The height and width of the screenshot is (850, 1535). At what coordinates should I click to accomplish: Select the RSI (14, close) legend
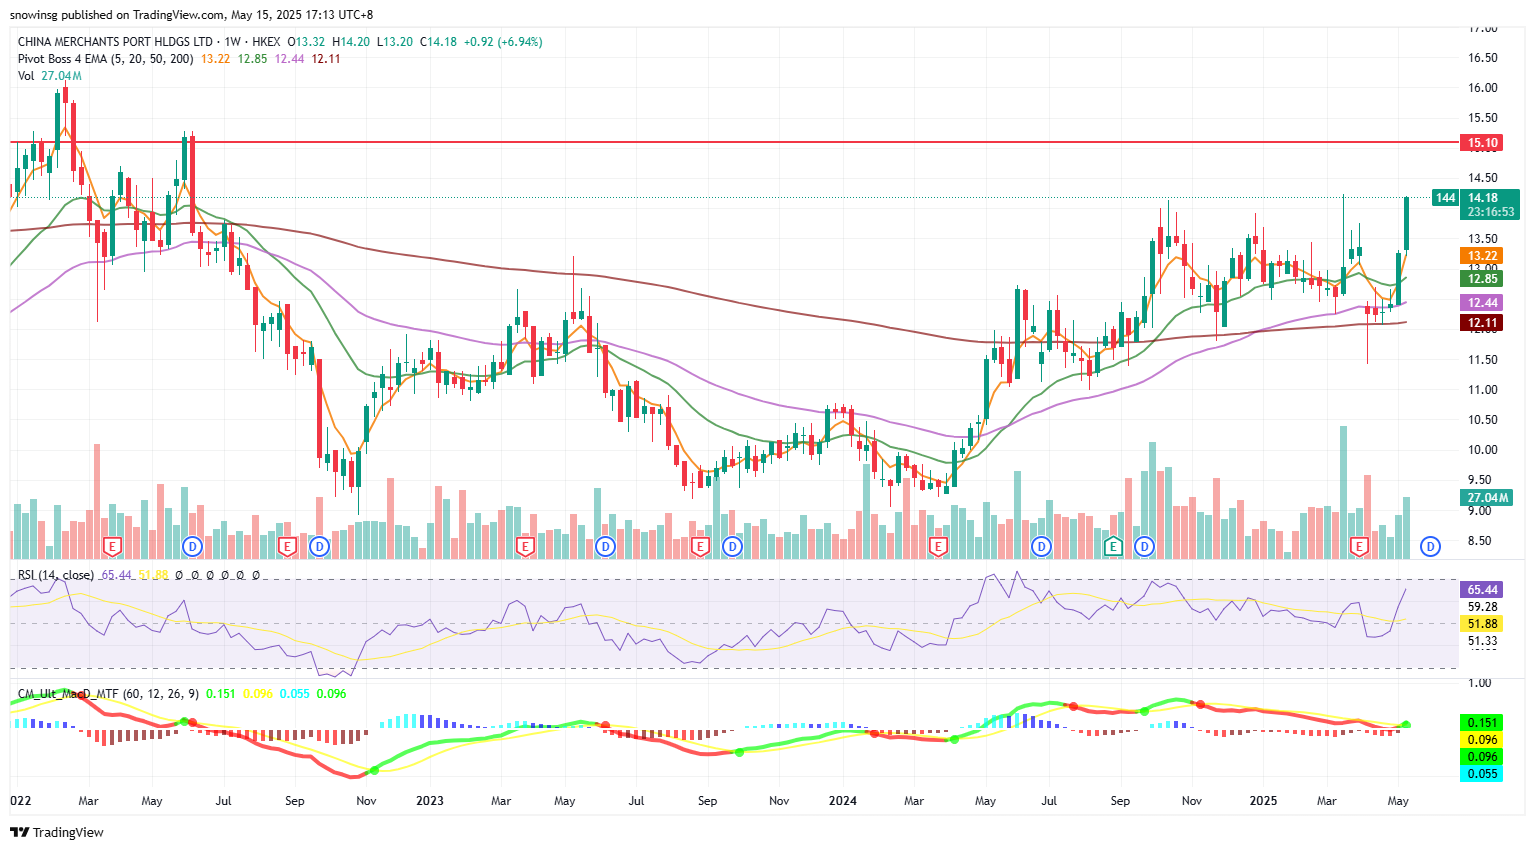pos(56,575)
